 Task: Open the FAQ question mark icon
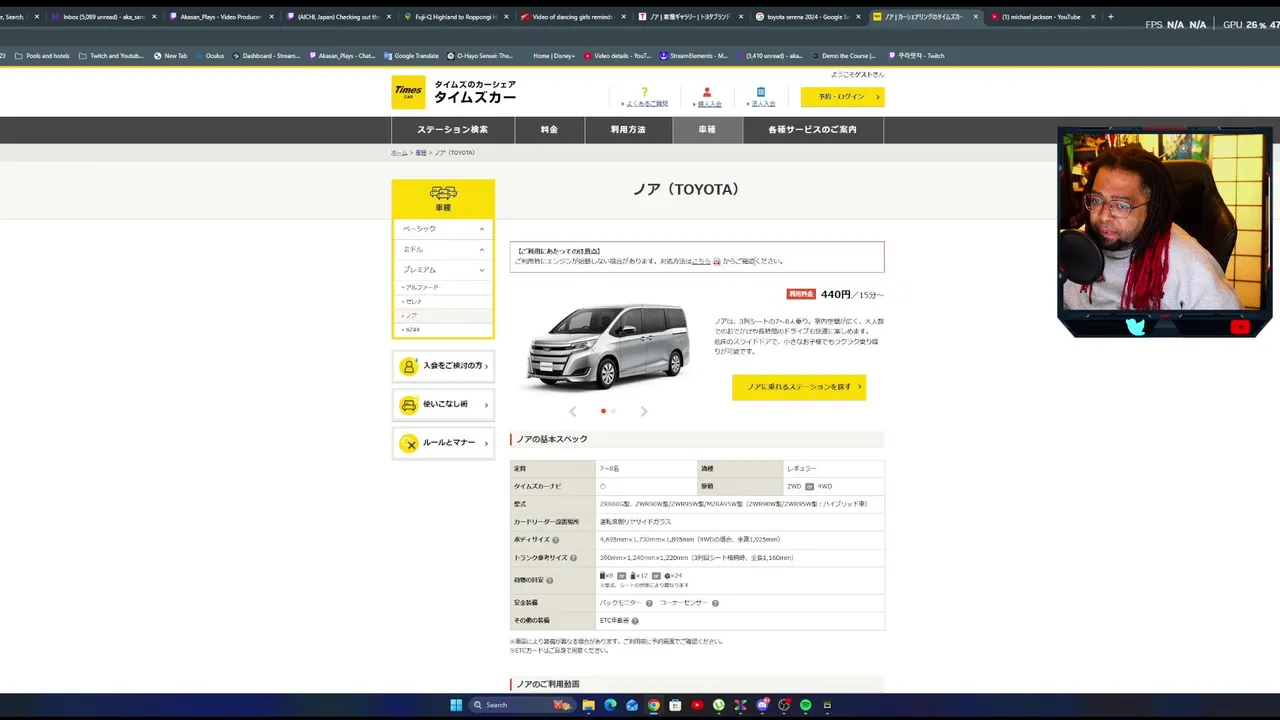point(645,92)
